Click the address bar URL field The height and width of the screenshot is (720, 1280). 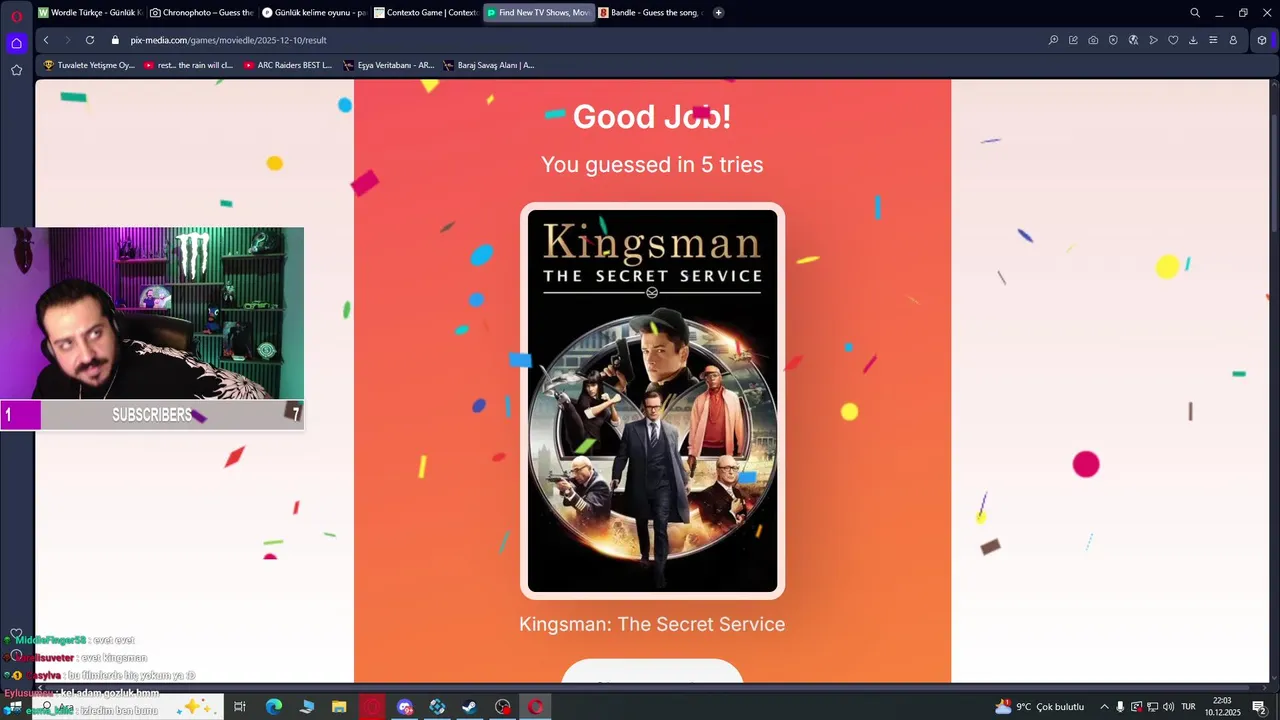click(580, 40)
